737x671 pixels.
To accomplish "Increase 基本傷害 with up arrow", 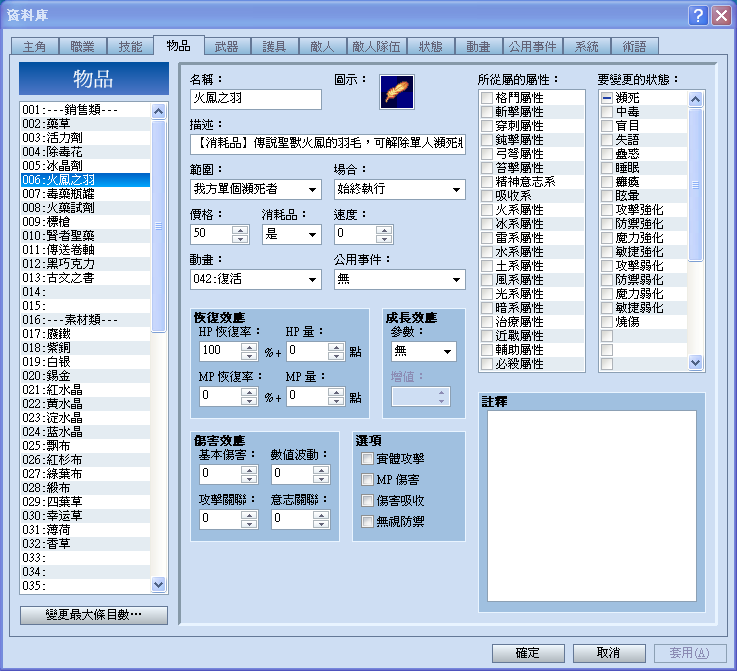I will pyautogui.click(x=249, y=469).
